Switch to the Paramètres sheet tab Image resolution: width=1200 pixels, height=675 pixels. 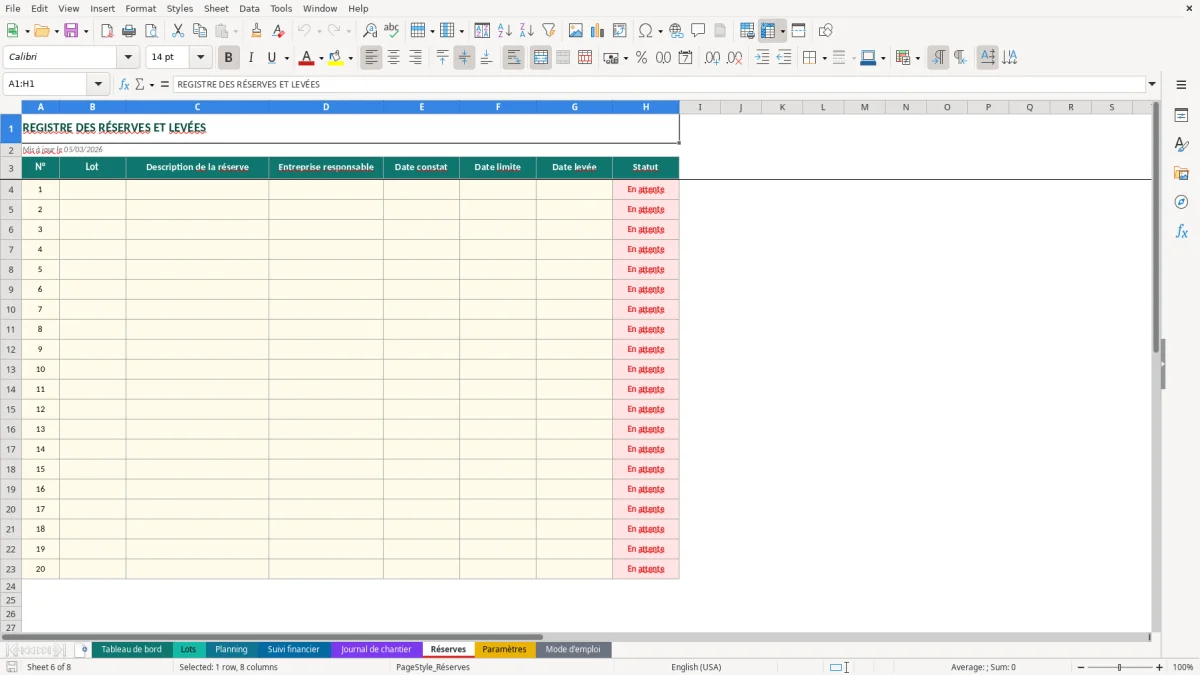(504, 649)
